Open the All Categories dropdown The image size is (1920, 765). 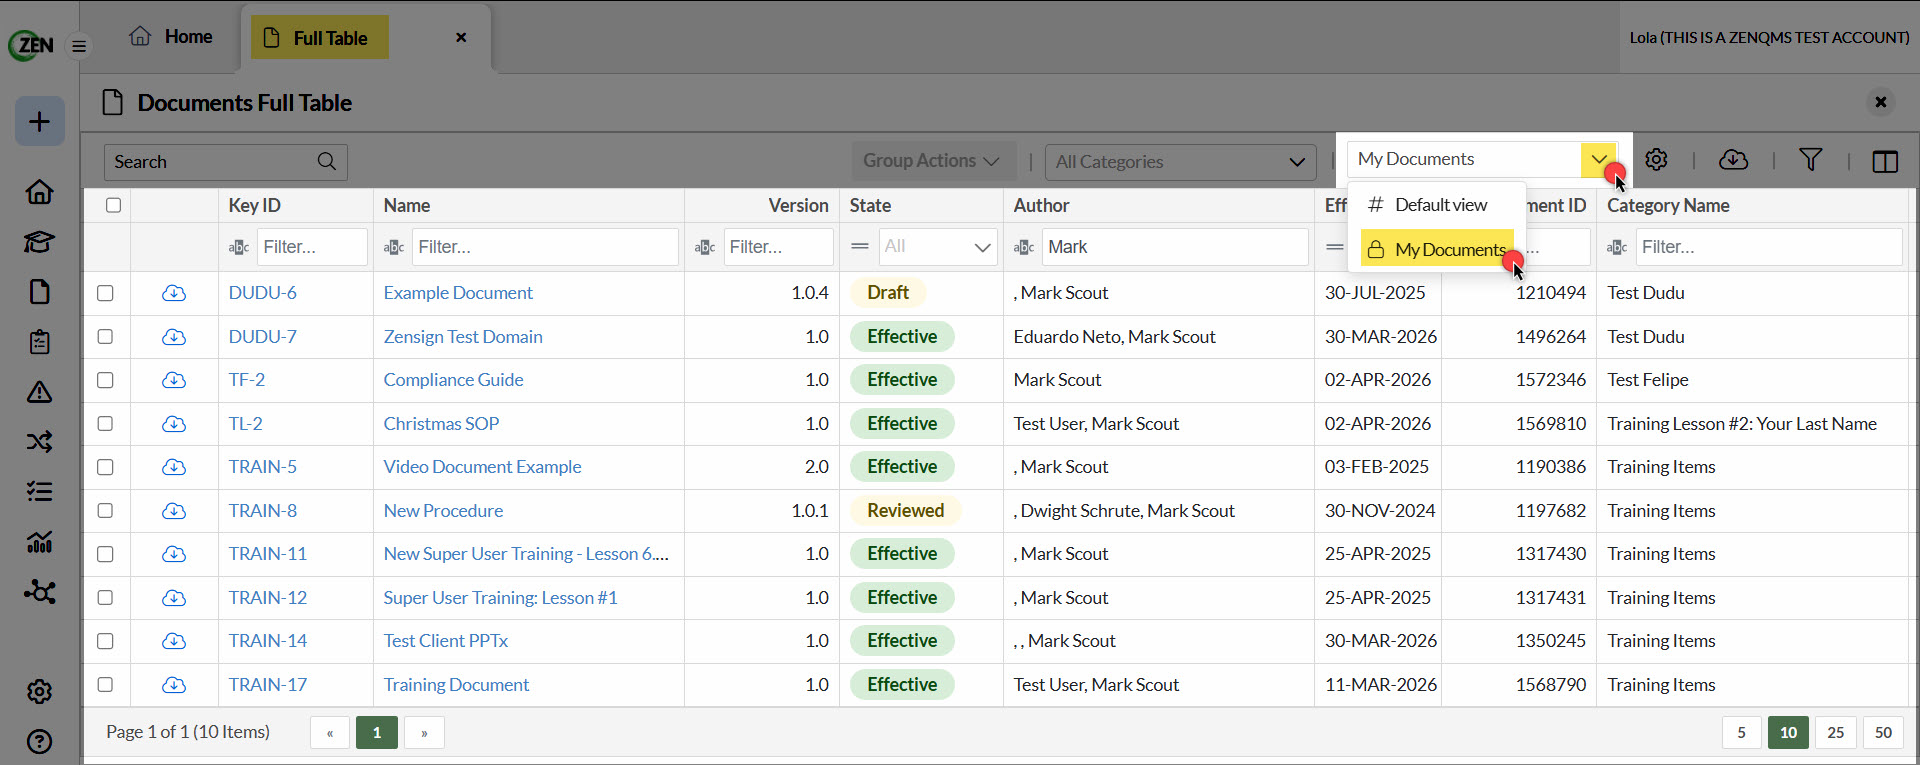click(1180, 162)
